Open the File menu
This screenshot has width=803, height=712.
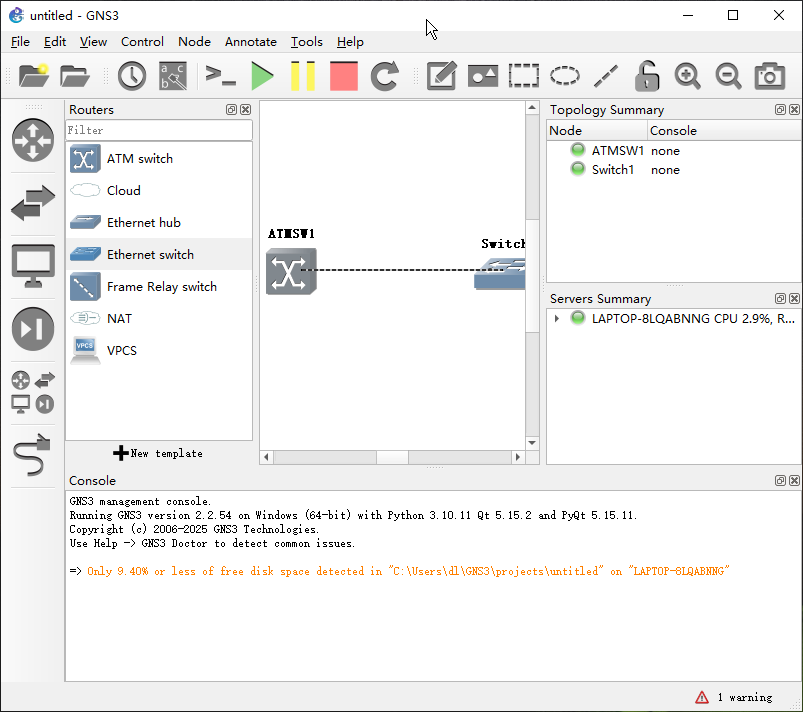tap(20, 42)
